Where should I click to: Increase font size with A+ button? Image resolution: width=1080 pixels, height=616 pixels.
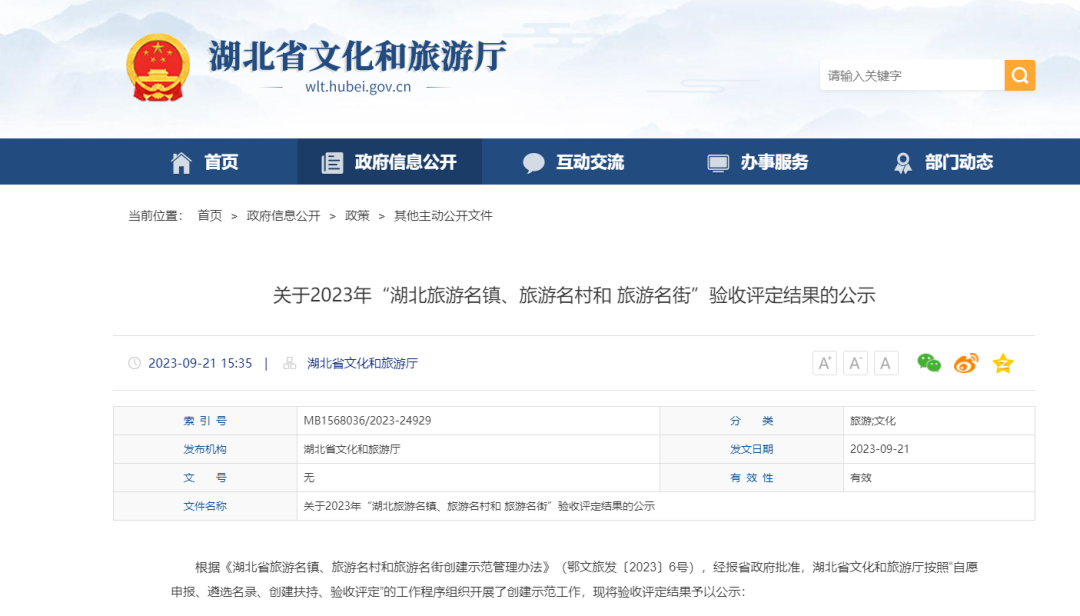click(824, 362)
